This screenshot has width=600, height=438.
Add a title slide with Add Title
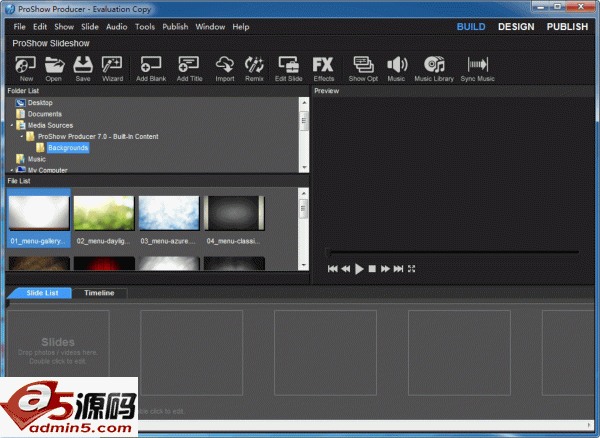[x=189, y=69]
